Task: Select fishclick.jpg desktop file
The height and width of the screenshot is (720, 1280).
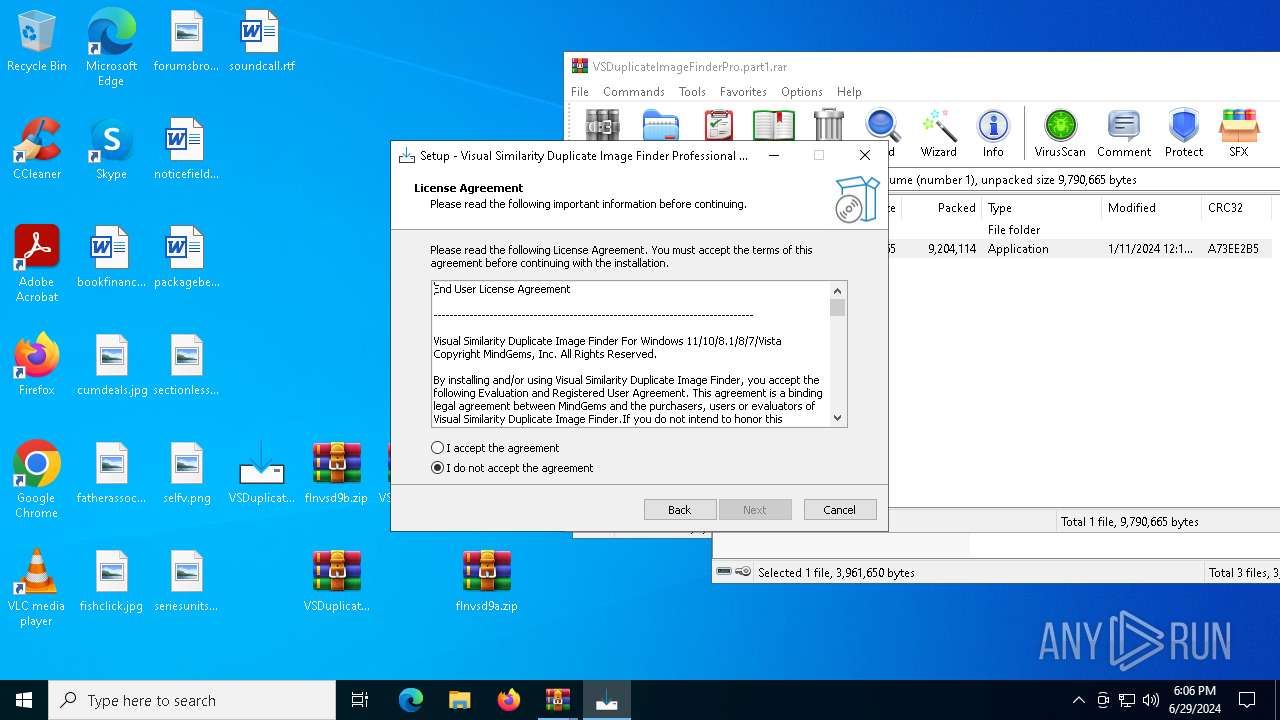Action: coord(111,582)
